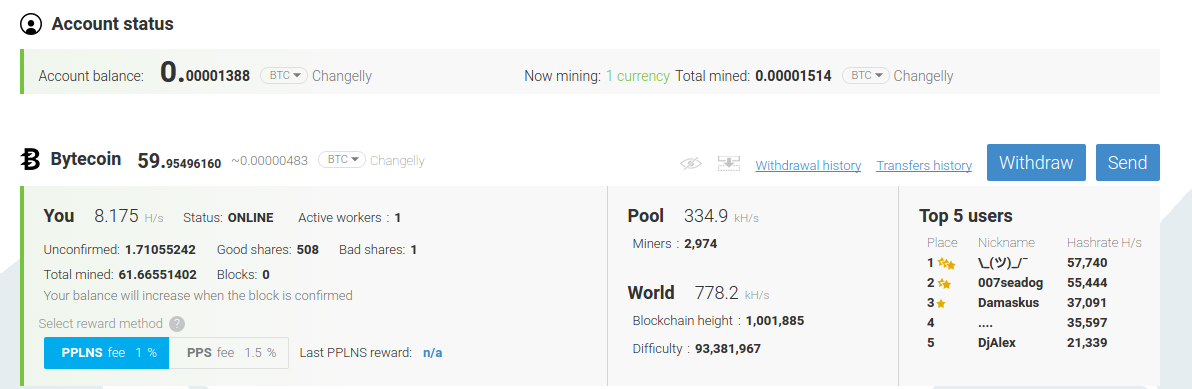Screen dimensions: 1192x389
Task: Click Miners : 2,974 text
Action: [x=675, y=244]
